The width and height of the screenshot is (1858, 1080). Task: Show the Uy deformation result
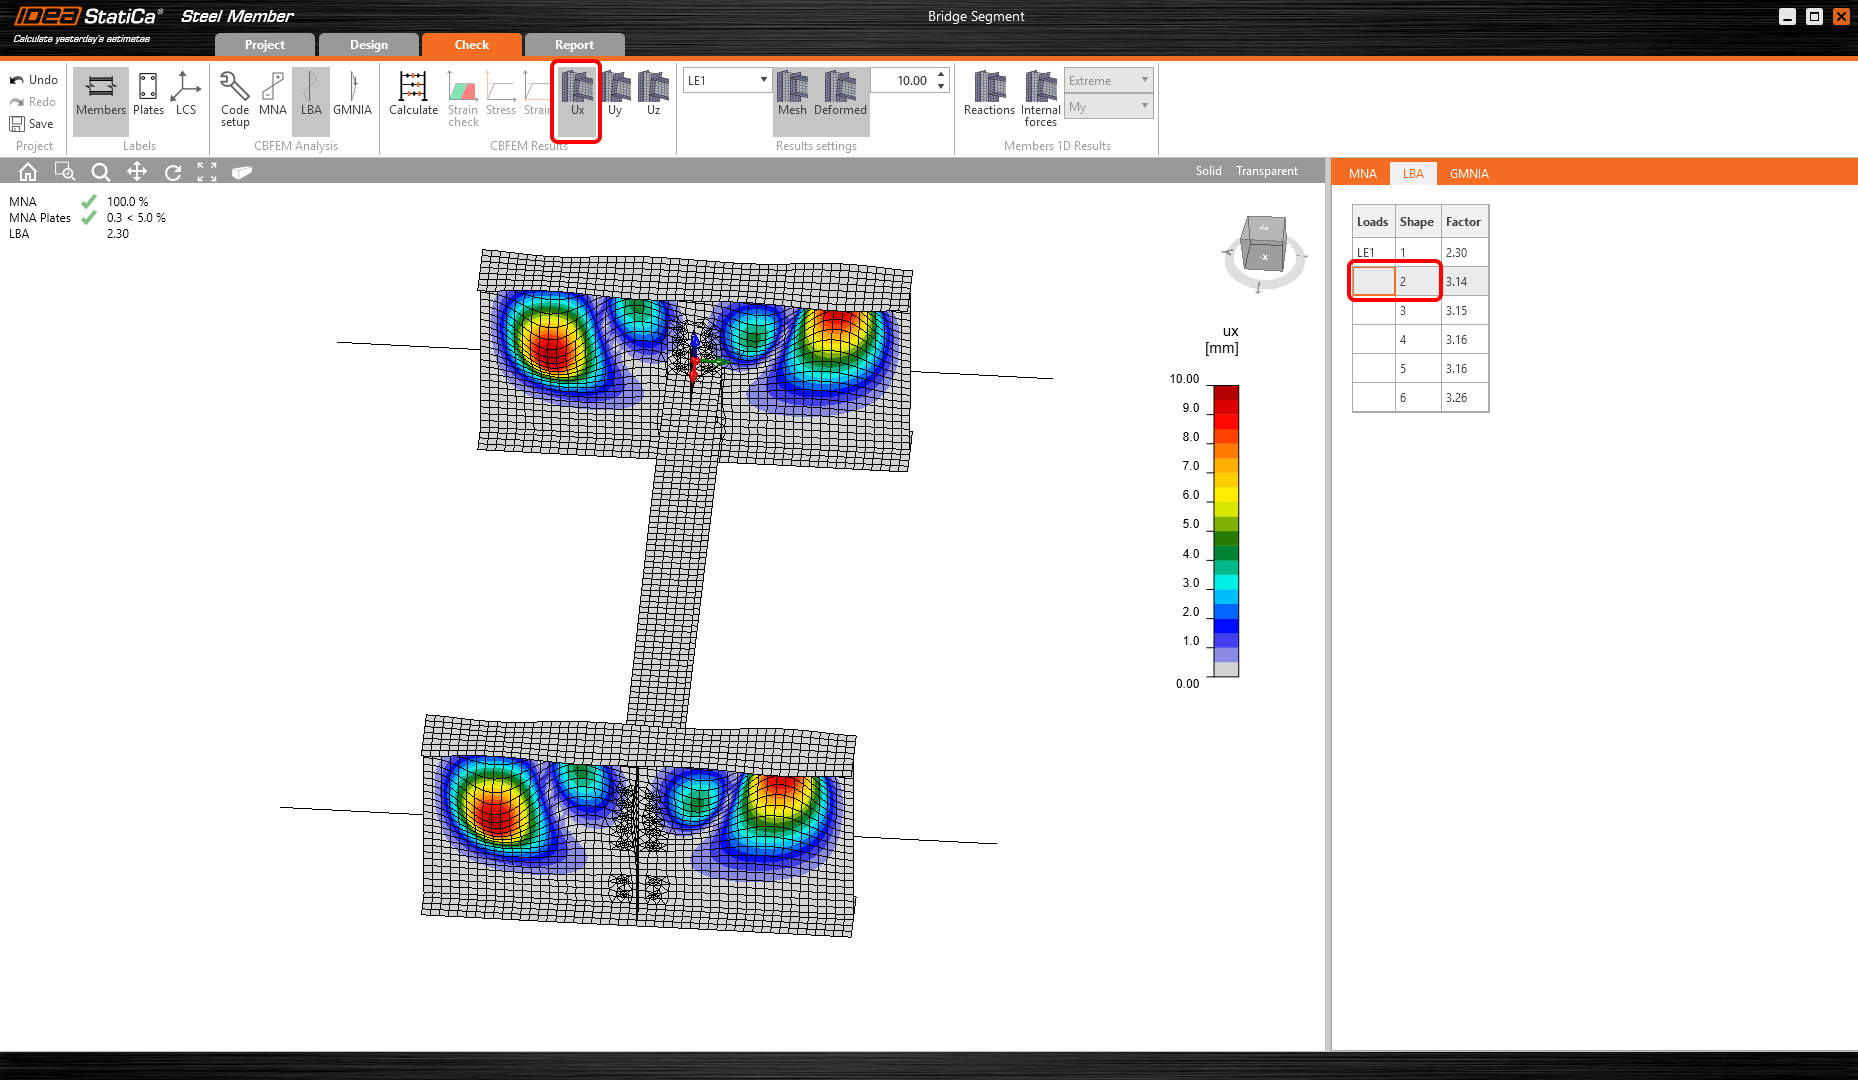coord(615,94)
